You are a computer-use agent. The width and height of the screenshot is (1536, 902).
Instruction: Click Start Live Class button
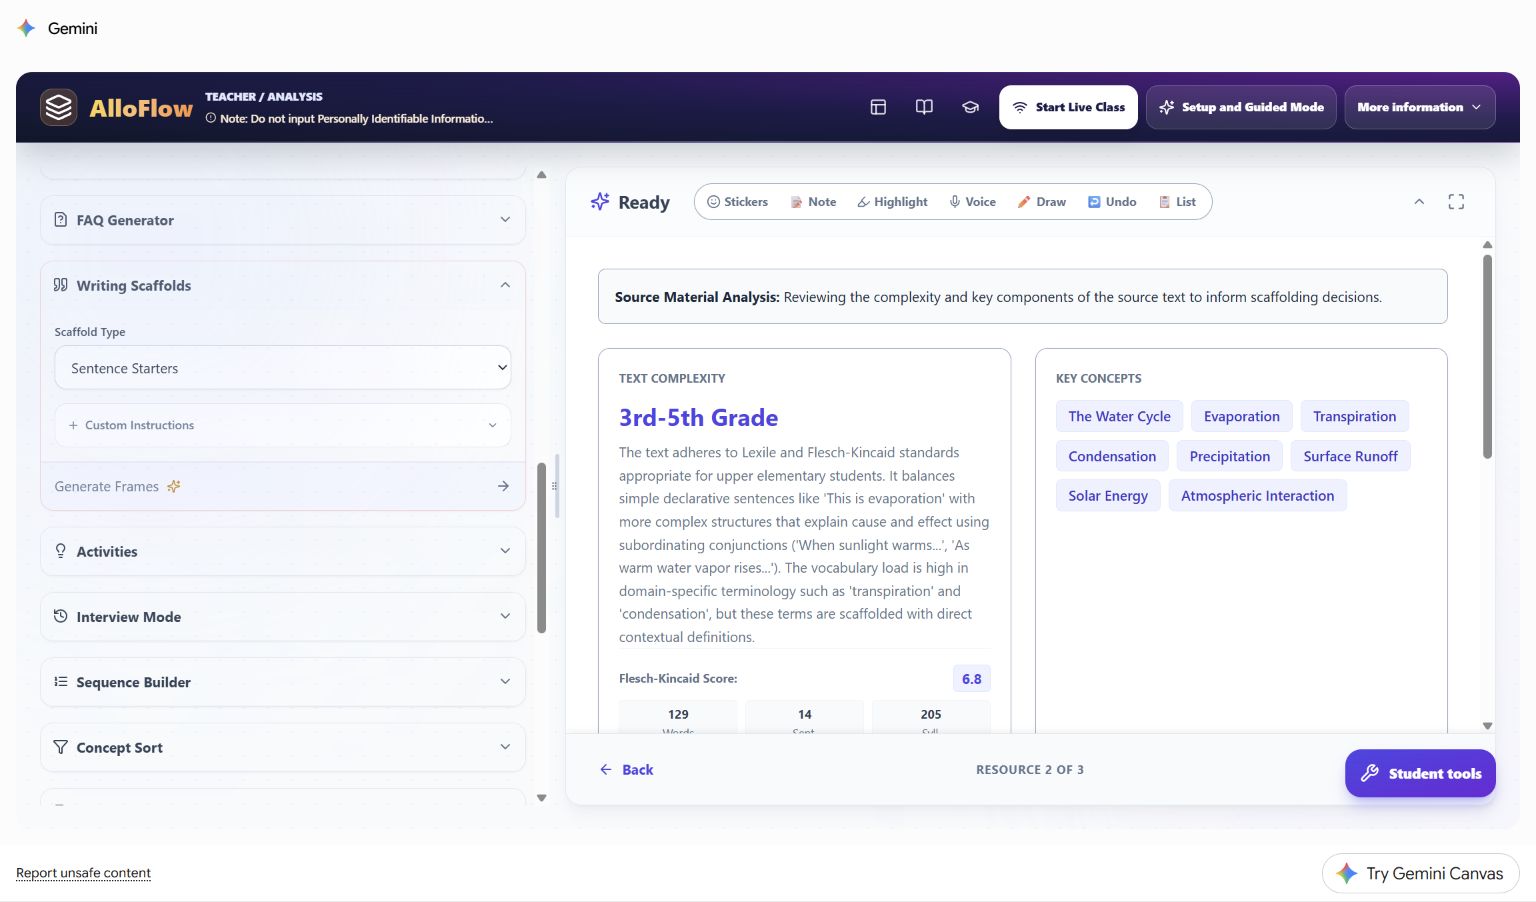click(x=1068, y=107)
